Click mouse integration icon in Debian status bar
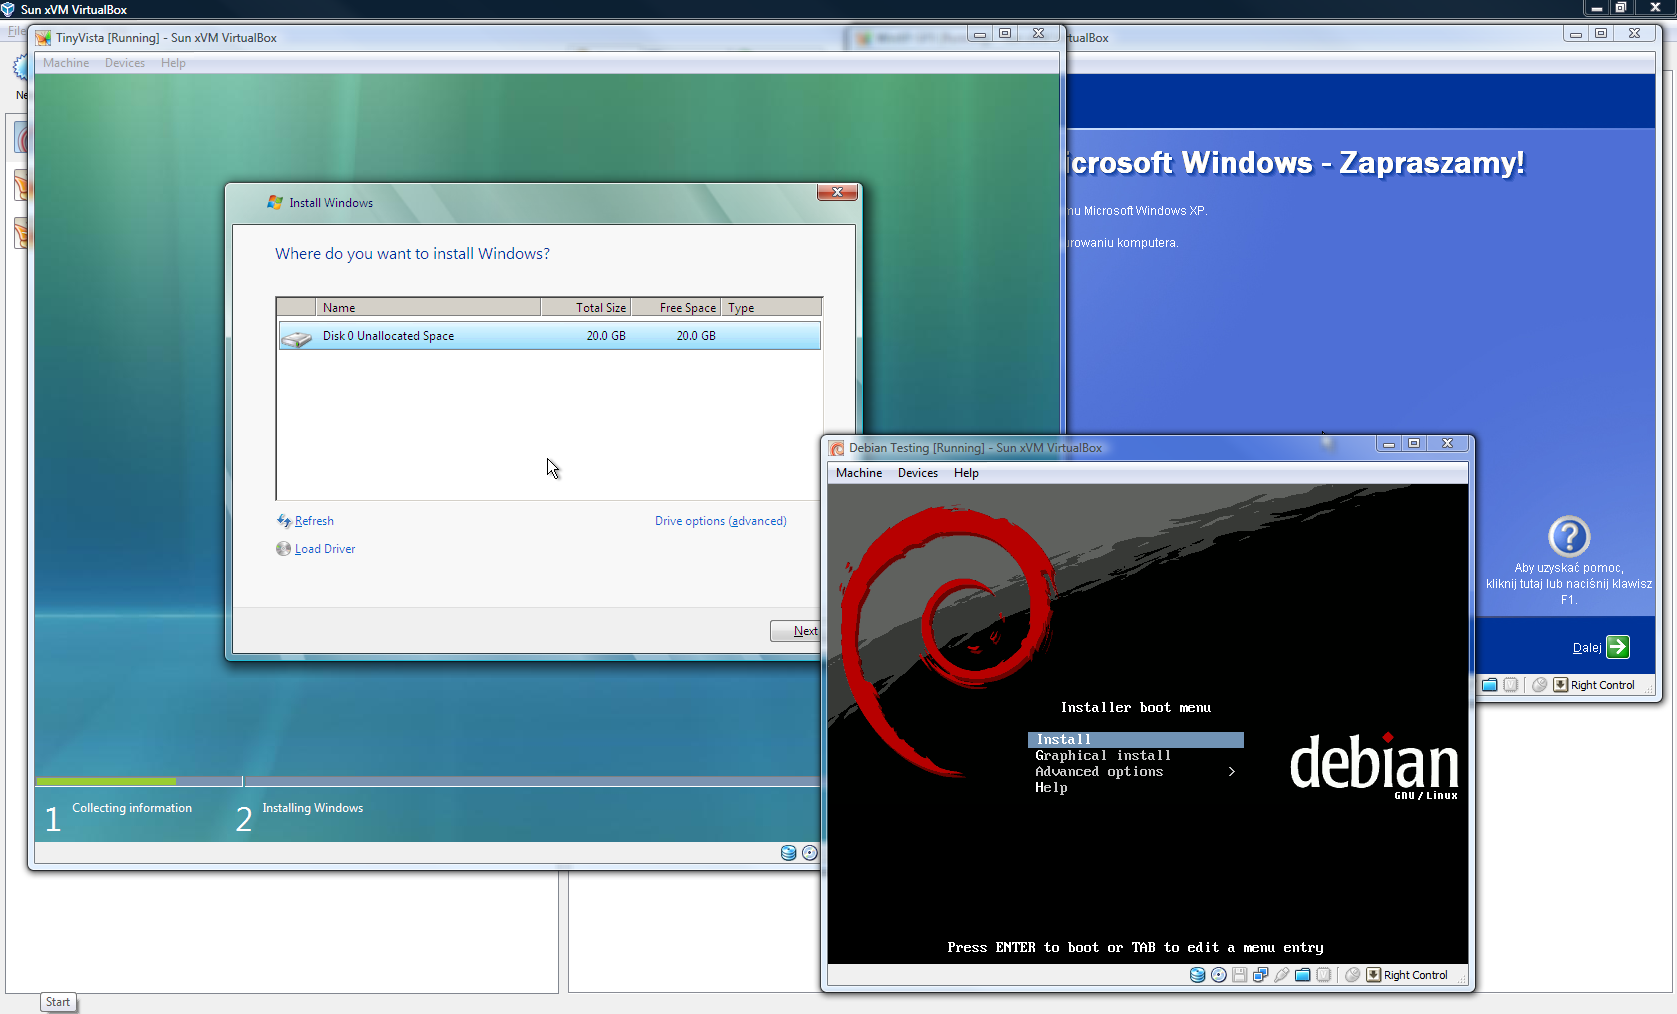 pos(1352,975)
